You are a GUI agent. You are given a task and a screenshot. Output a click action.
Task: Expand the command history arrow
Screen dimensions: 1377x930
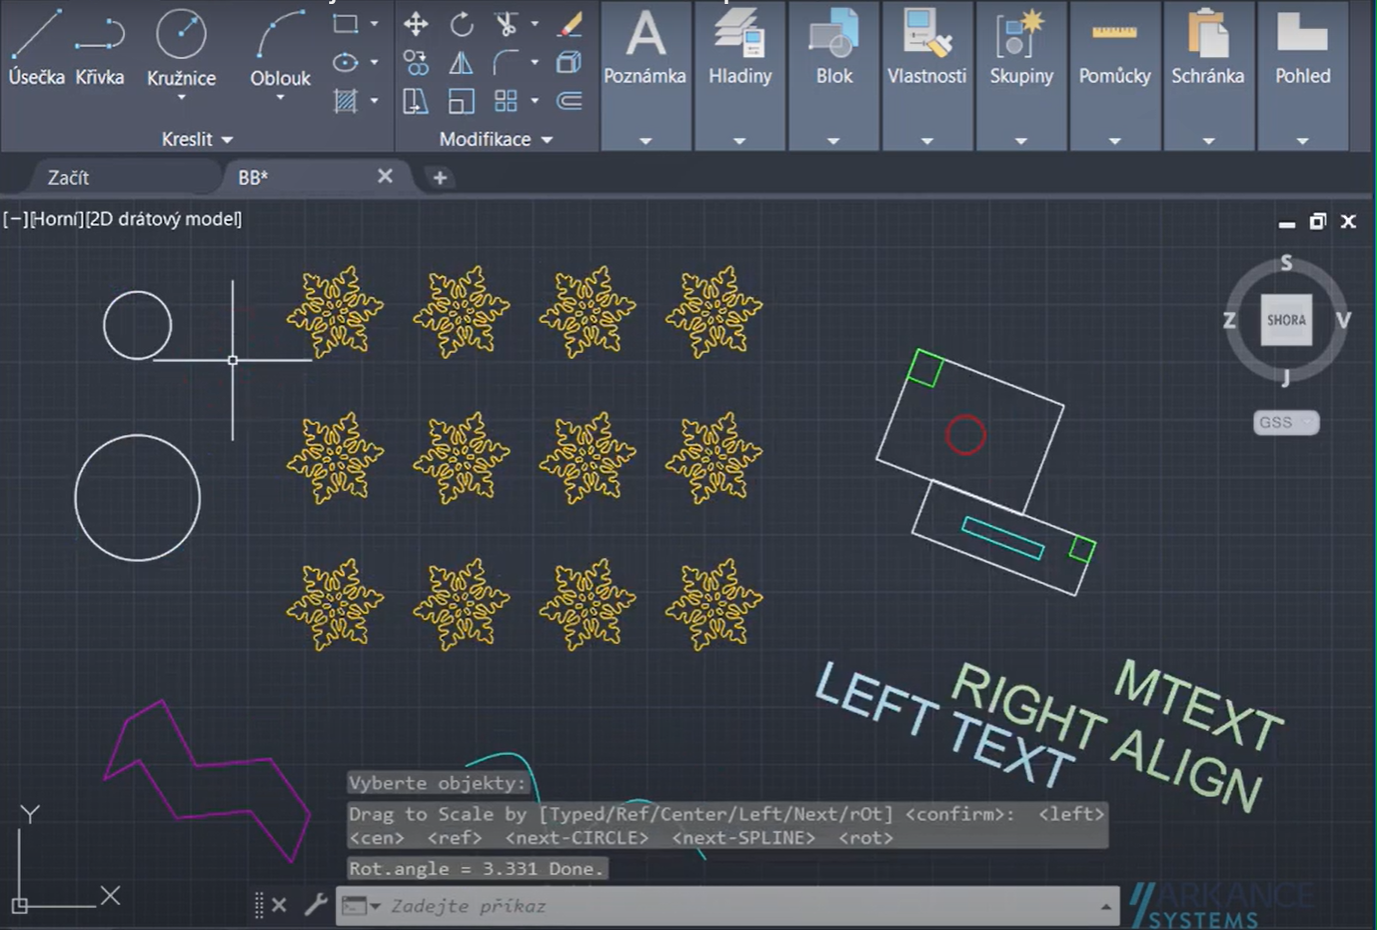click(1106, 906)
